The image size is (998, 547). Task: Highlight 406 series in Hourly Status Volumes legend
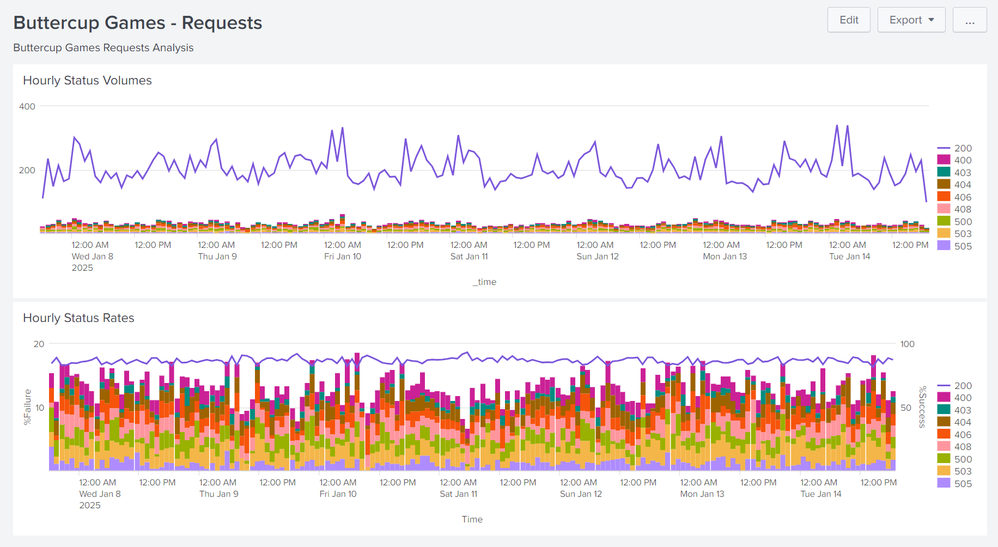(x=953, y=197)
